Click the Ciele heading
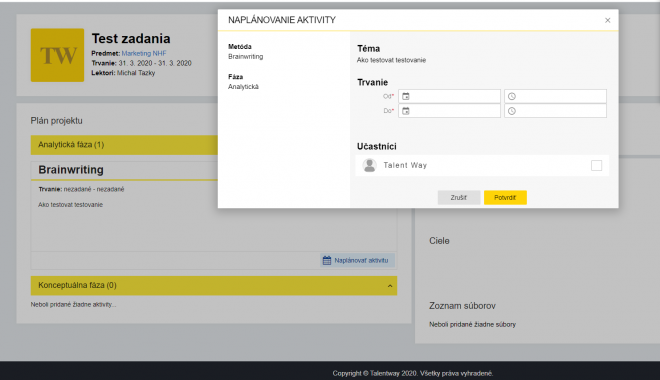This screenshot has height=380, width=660. pos(439,241)
